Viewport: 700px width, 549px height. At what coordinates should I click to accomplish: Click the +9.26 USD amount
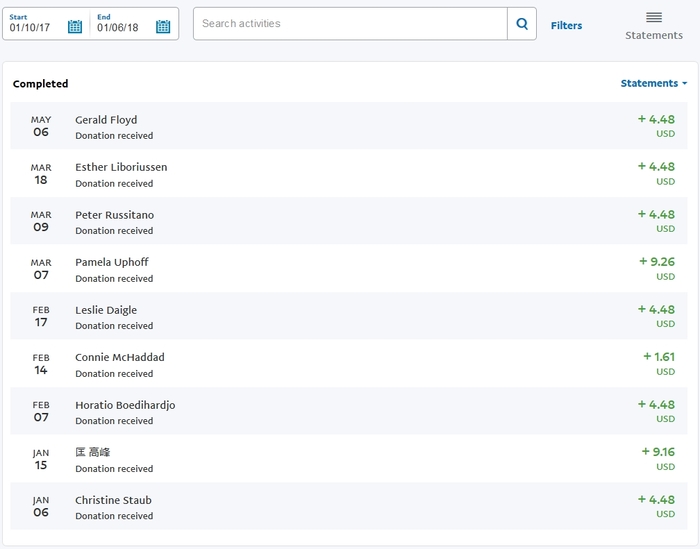(657, 262)
